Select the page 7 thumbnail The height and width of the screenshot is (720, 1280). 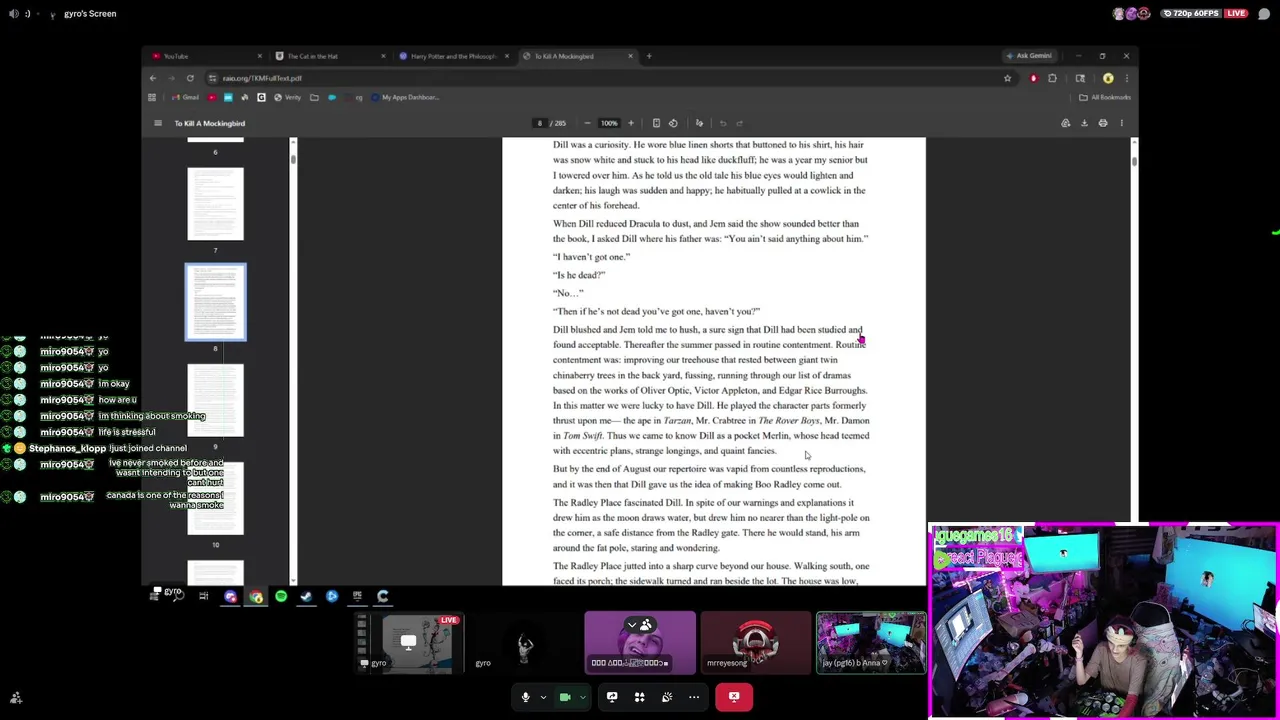coord(215,204)
